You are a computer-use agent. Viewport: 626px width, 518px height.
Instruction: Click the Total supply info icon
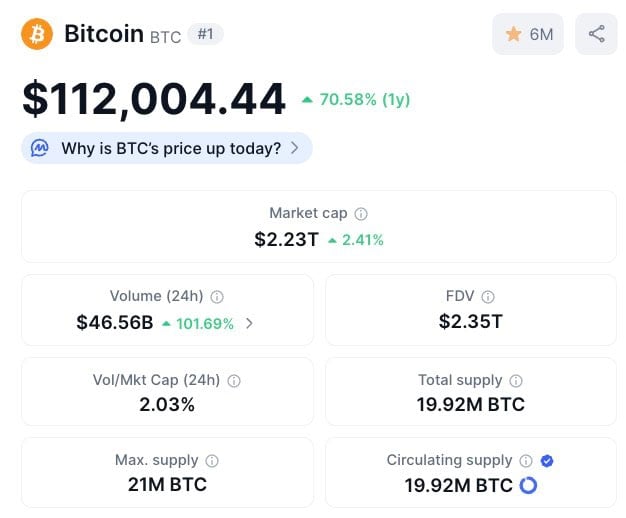516,381
